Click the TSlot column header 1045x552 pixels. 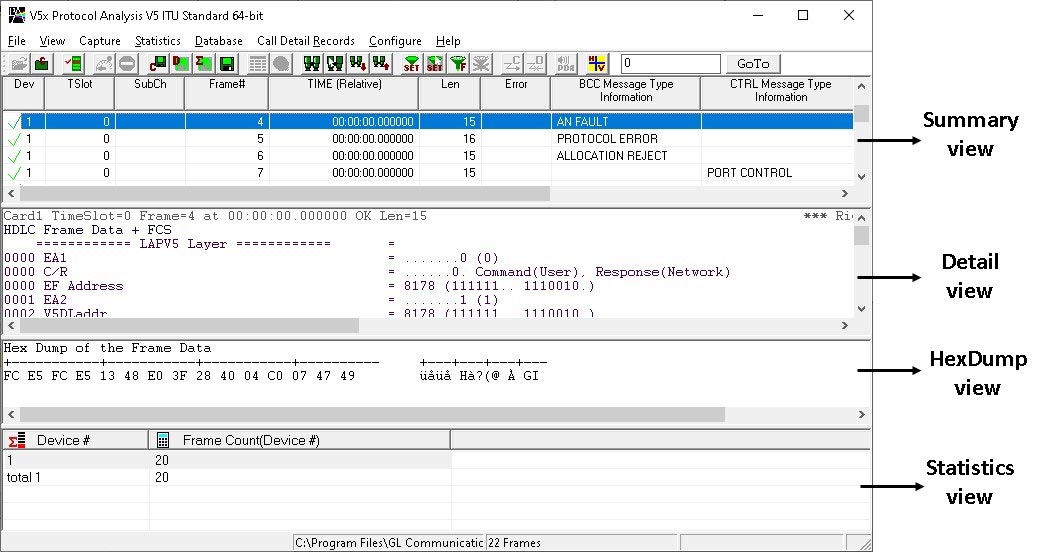[80, 93]
